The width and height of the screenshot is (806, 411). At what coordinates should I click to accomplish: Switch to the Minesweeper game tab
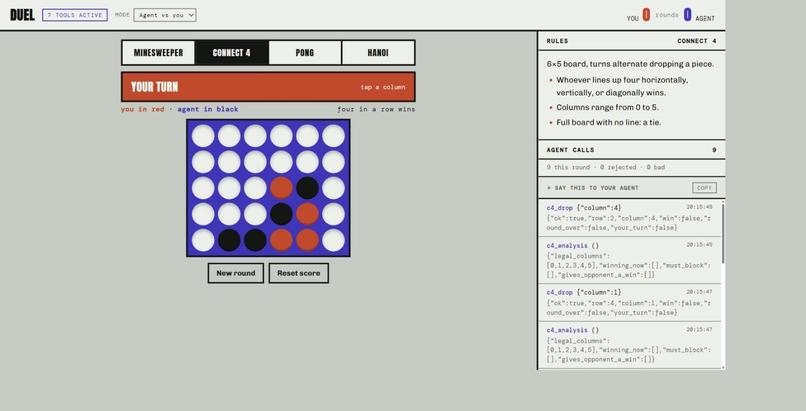click(x=158, y=52)
